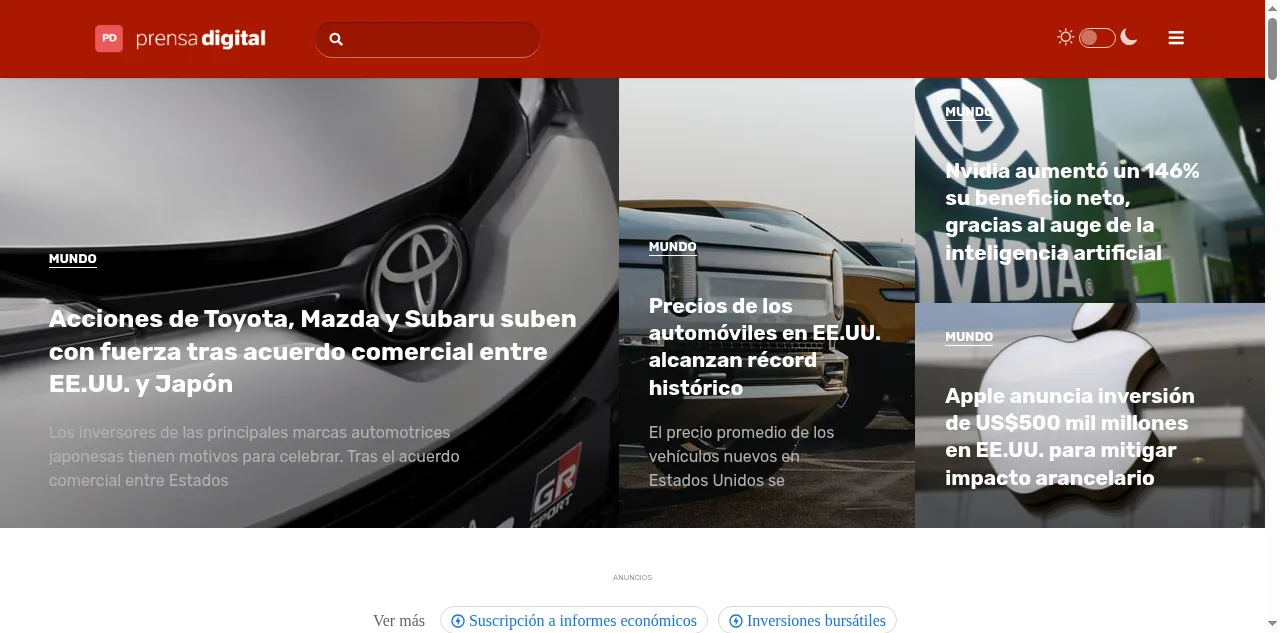The width and height of the screenshot is (1280, 633).
Task: Open the hamburger menu
Action: click(x=1176, y=38)
